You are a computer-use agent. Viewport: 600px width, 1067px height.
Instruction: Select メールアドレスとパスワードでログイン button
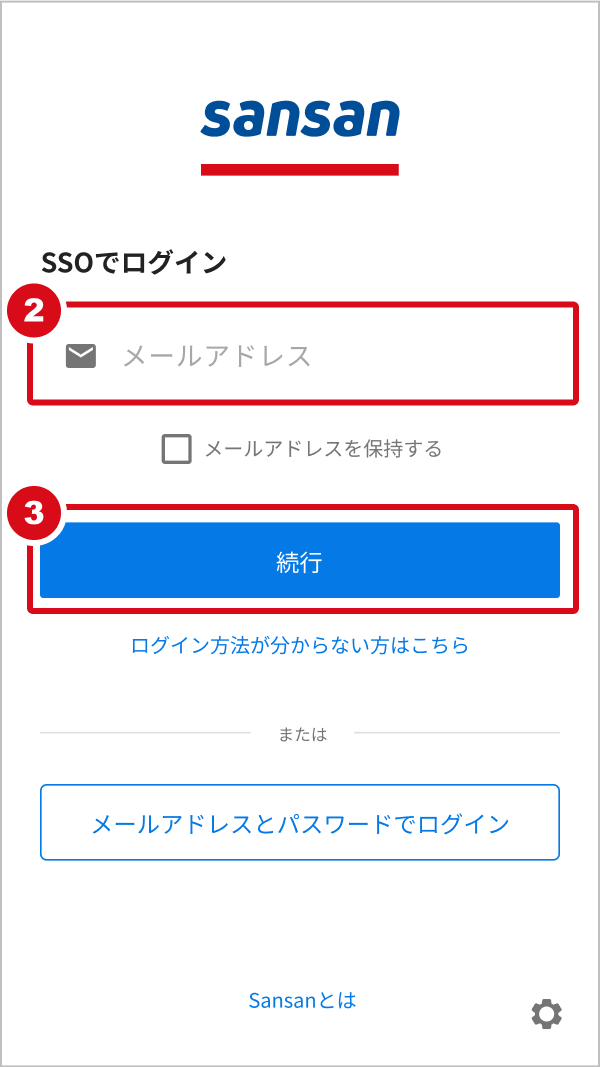(x=300, y=823)
